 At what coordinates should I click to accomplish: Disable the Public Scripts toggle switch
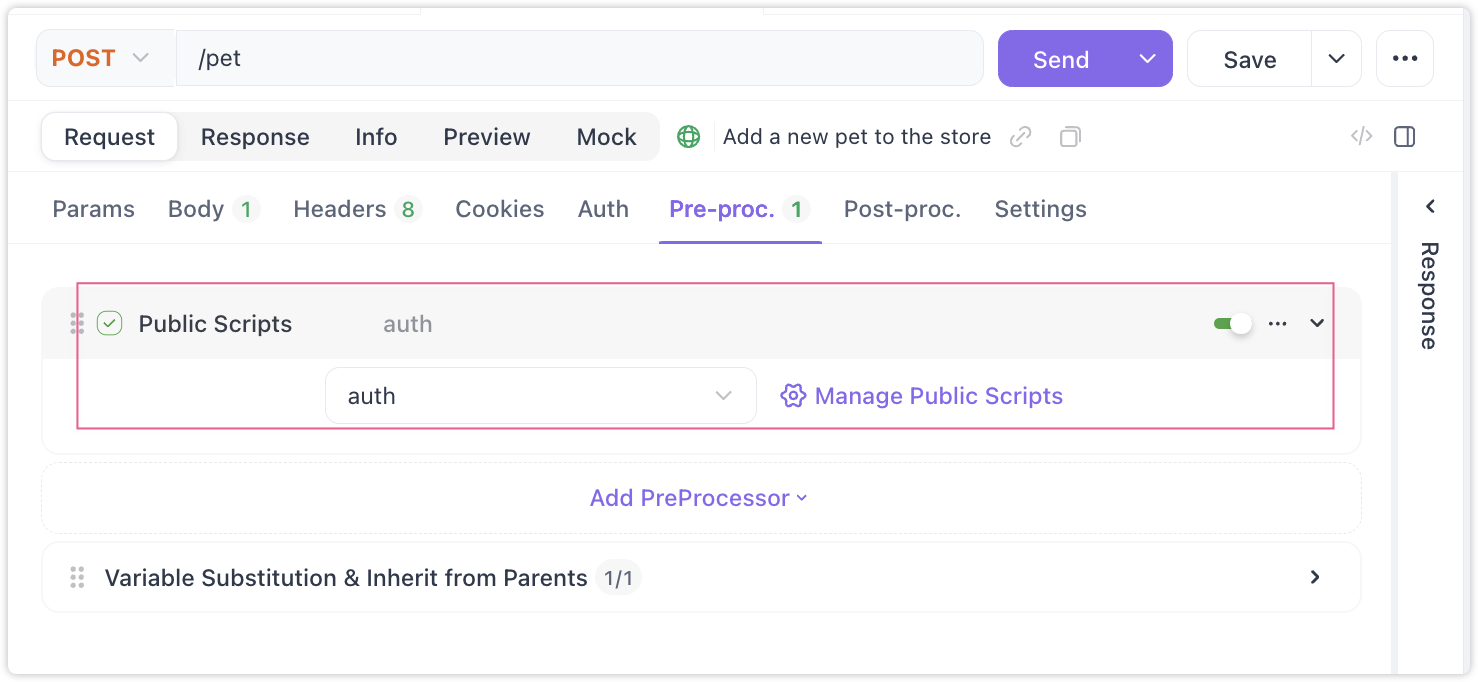point(1233,324)
